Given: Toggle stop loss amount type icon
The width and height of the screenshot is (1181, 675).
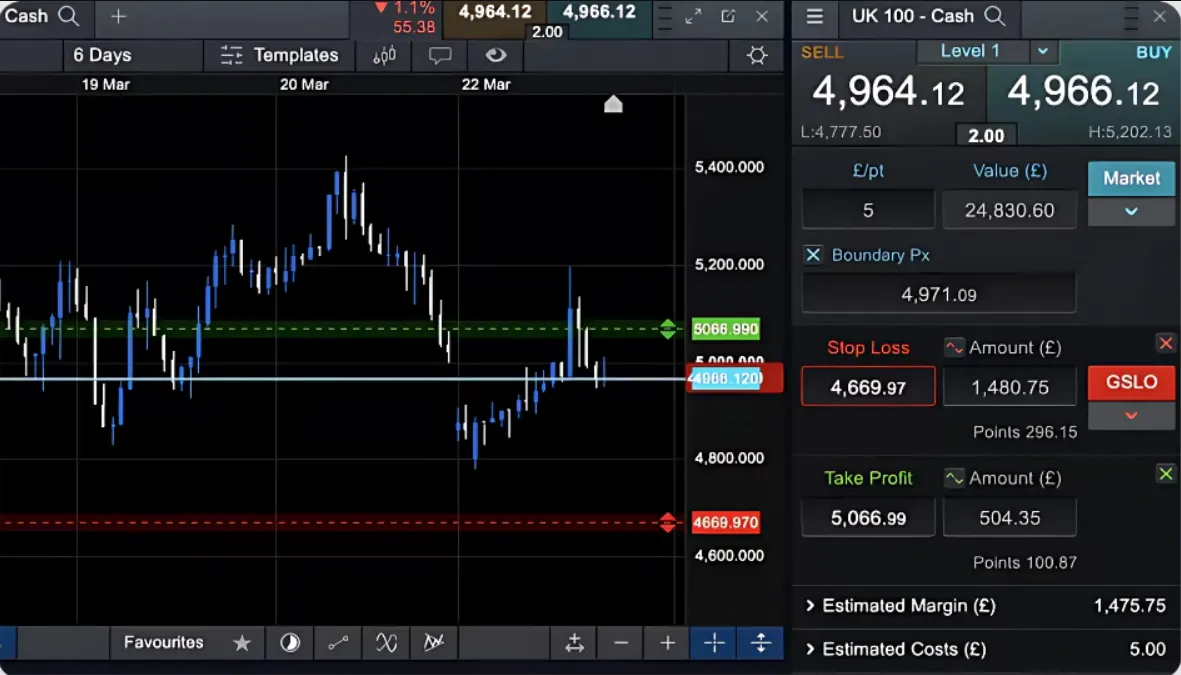Looking at the screenshot, I should [x=954, y=347].
